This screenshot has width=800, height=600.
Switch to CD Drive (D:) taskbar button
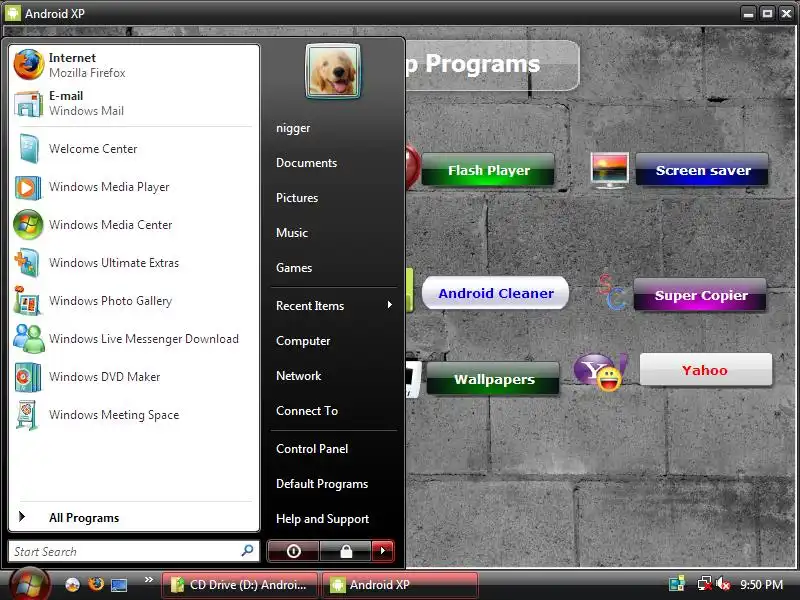click(240, 585)
